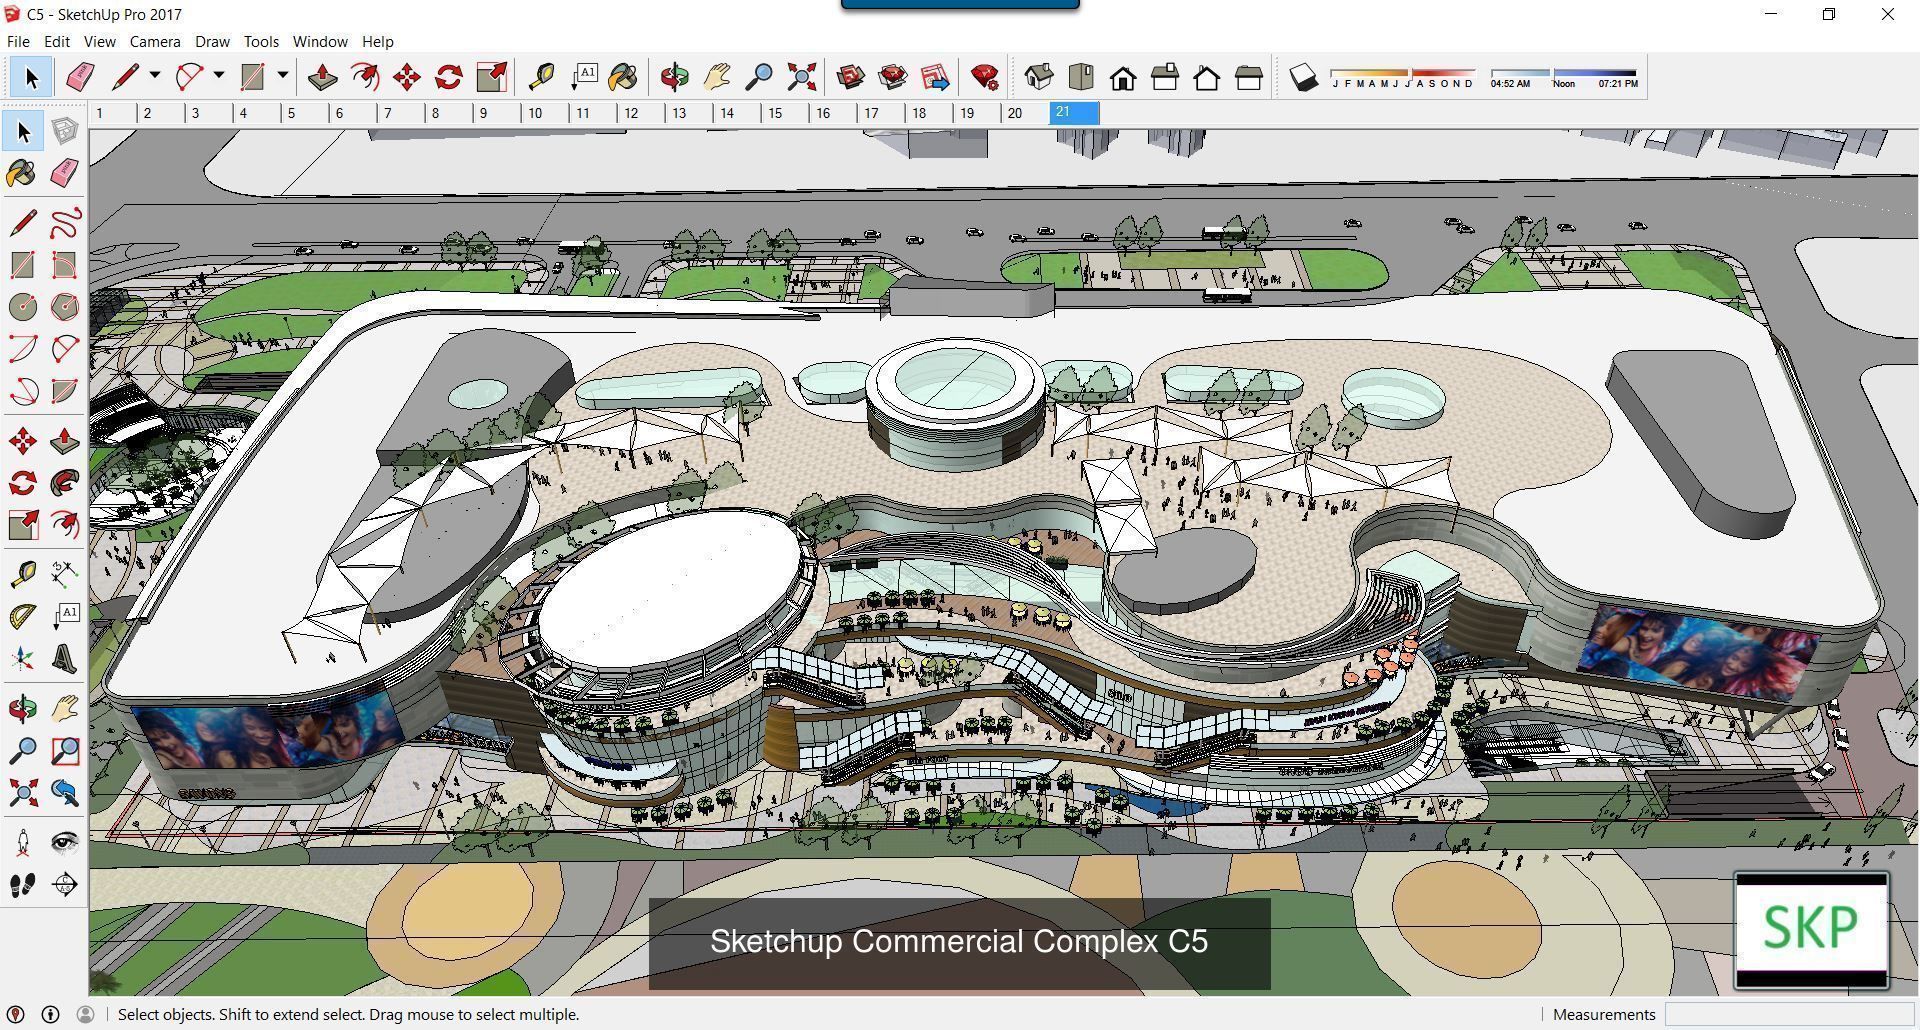Switch to Right view icon
The image size is (1920, 1030).
[1165, 77]
